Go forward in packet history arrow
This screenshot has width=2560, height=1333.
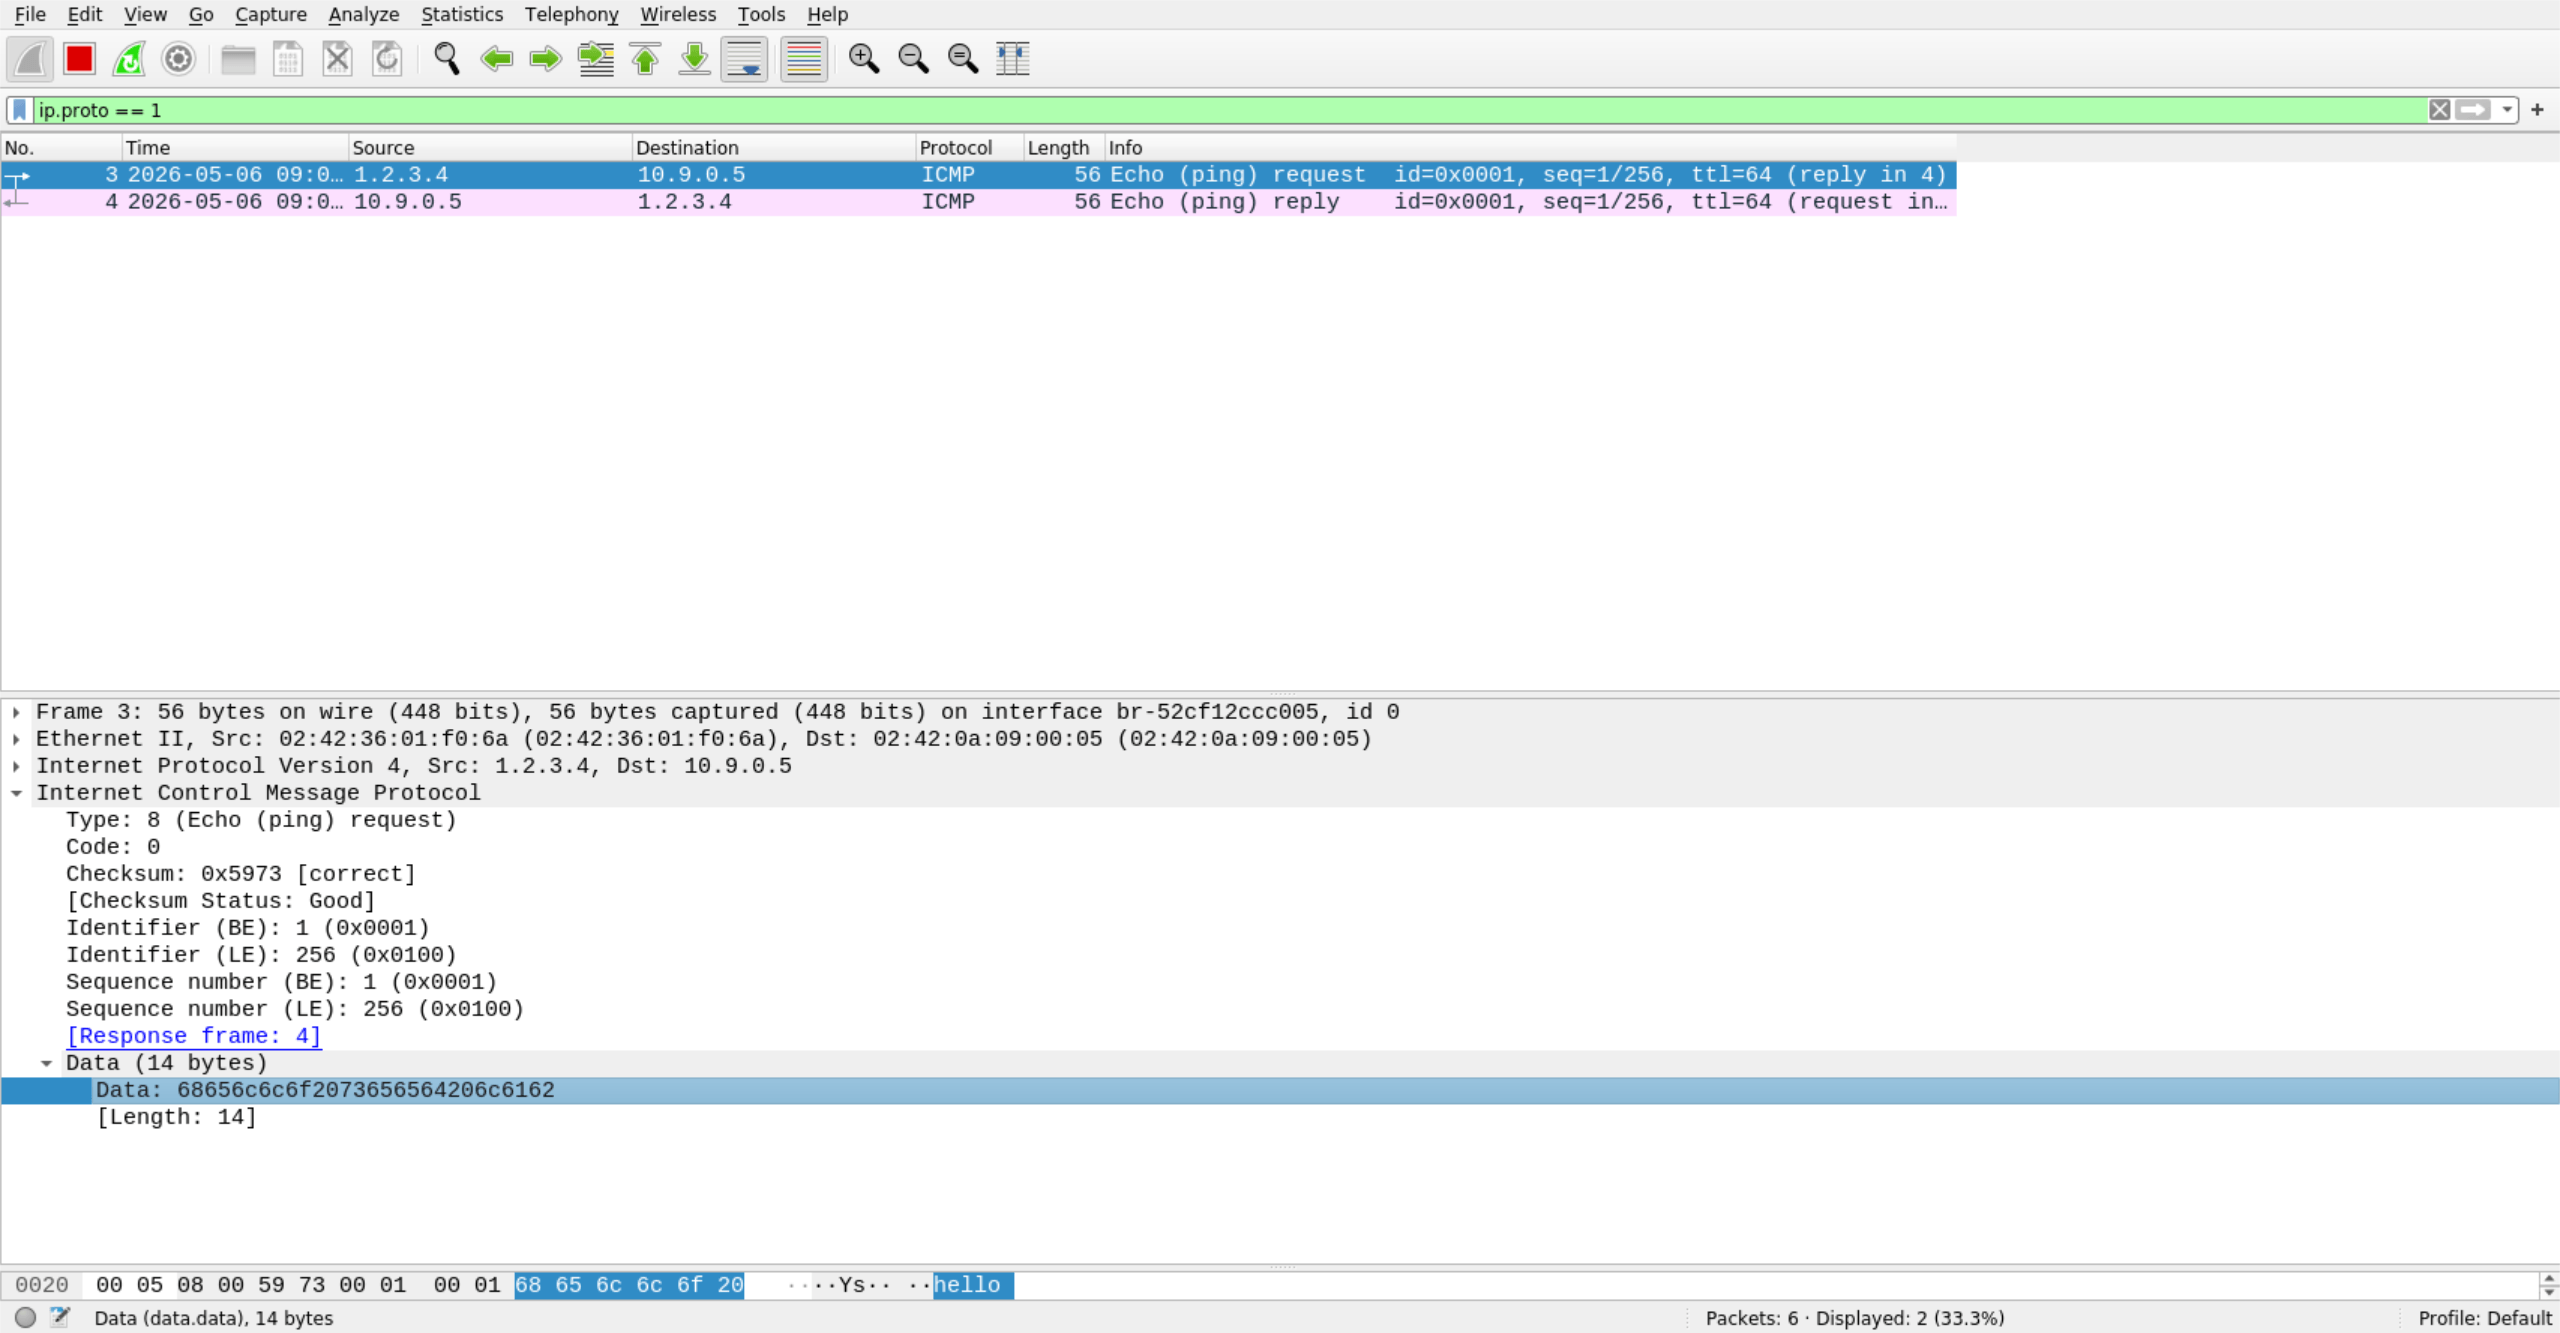click(546, 59)
